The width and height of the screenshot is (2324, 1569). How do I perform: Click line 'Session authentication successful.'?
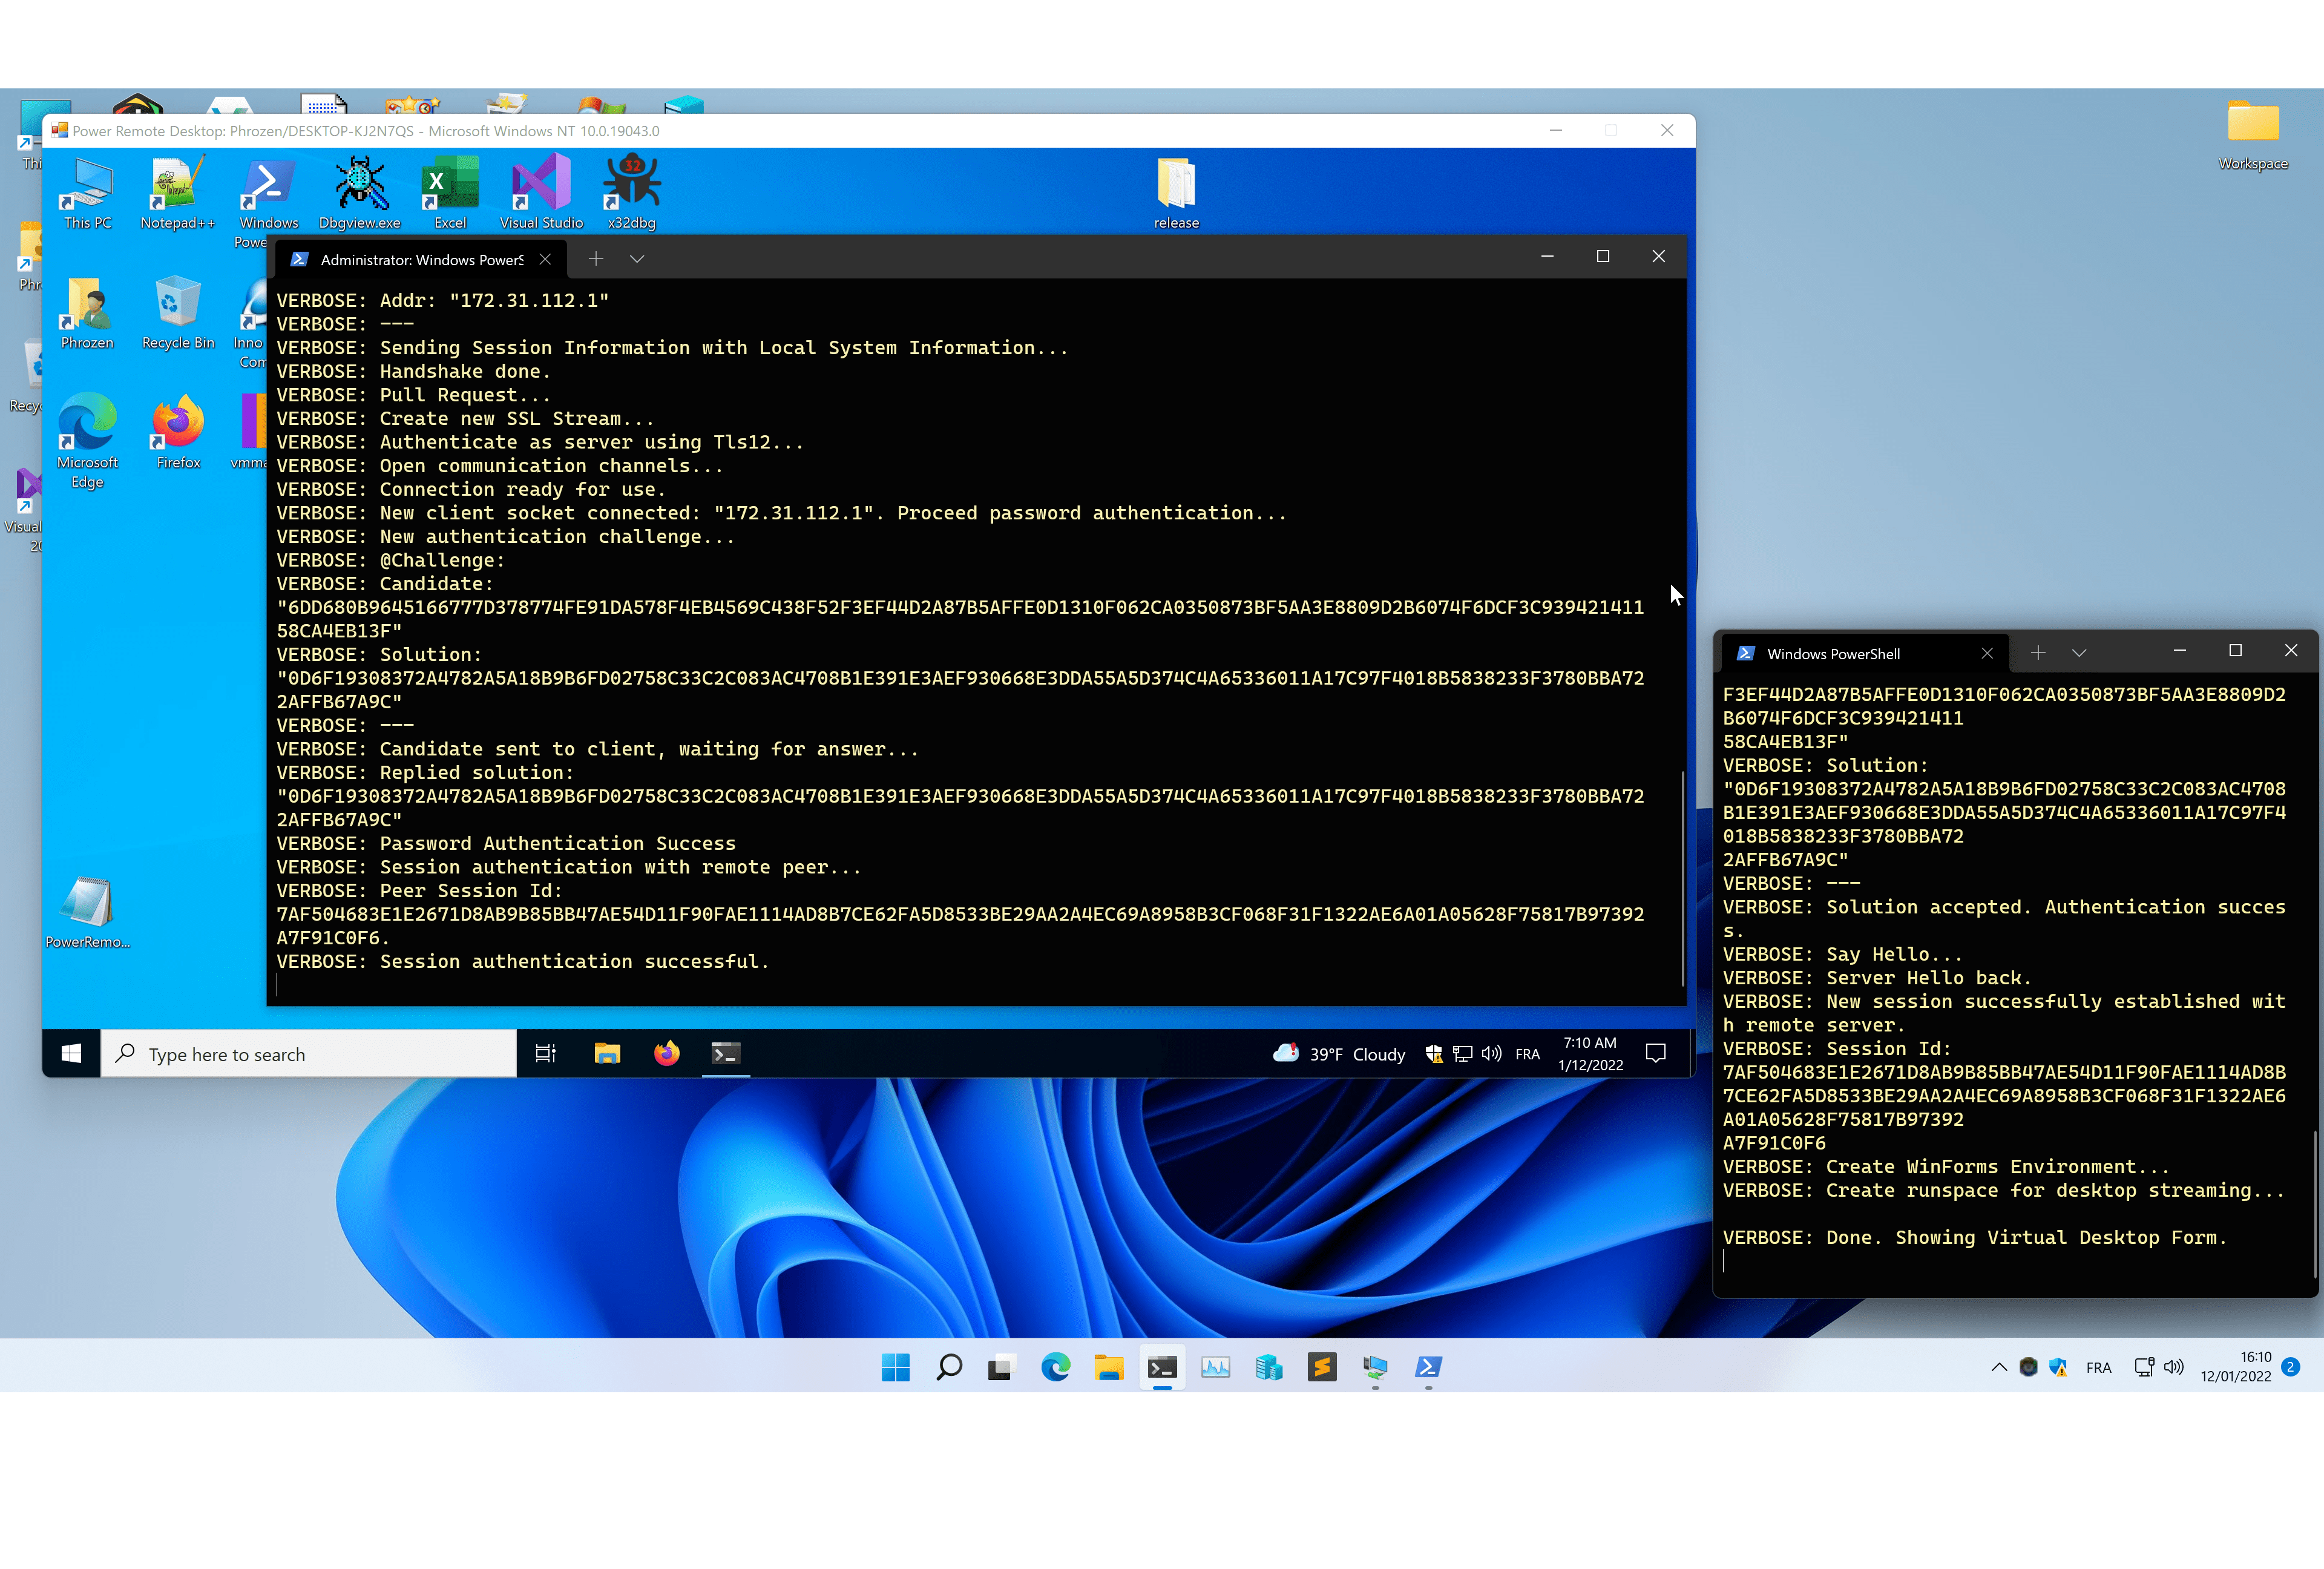pos(523,961)
